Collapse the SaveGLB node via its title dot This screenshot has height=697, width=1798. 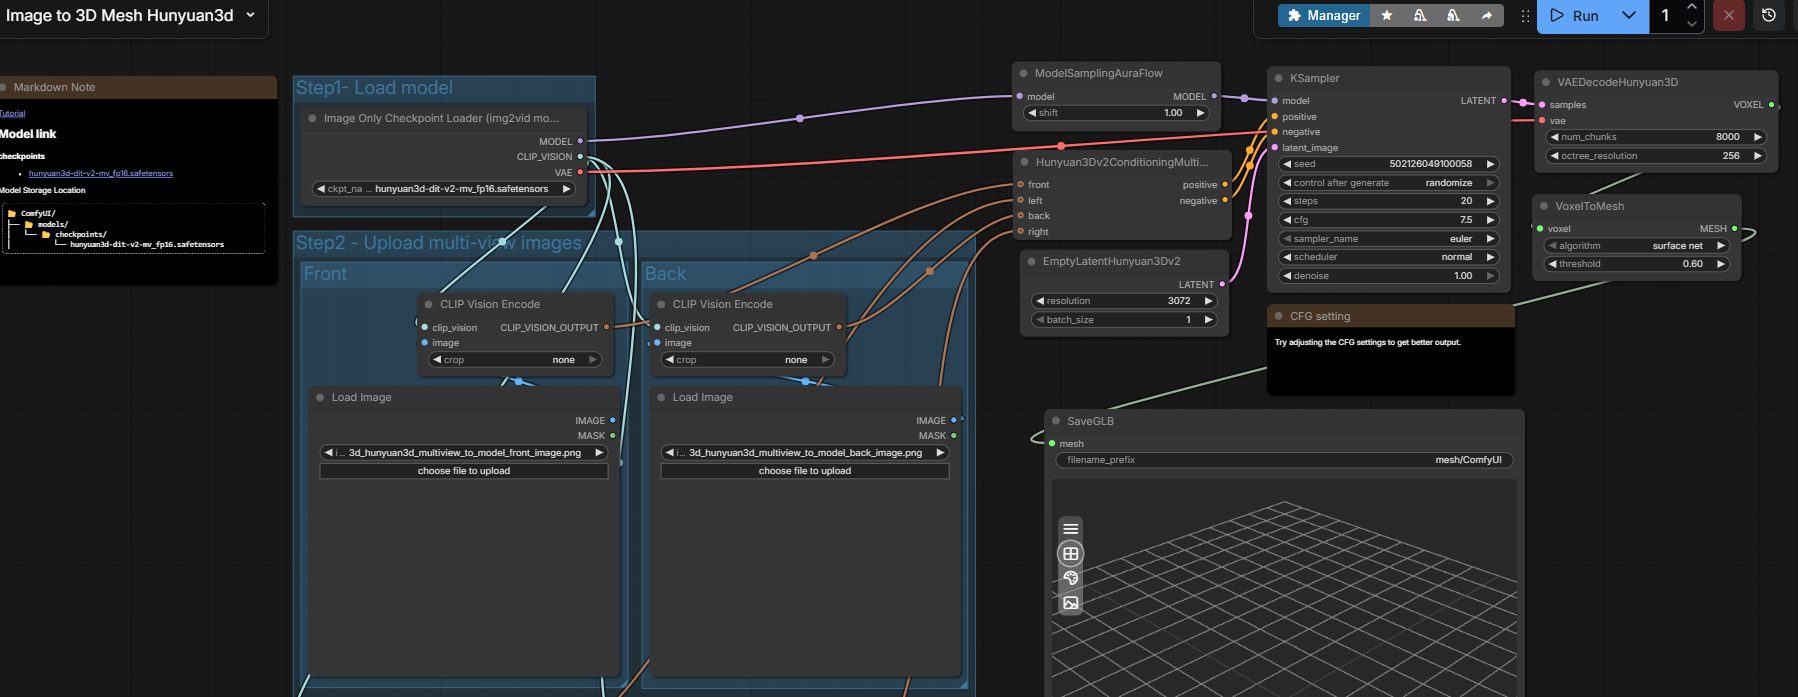point(1056,421)
